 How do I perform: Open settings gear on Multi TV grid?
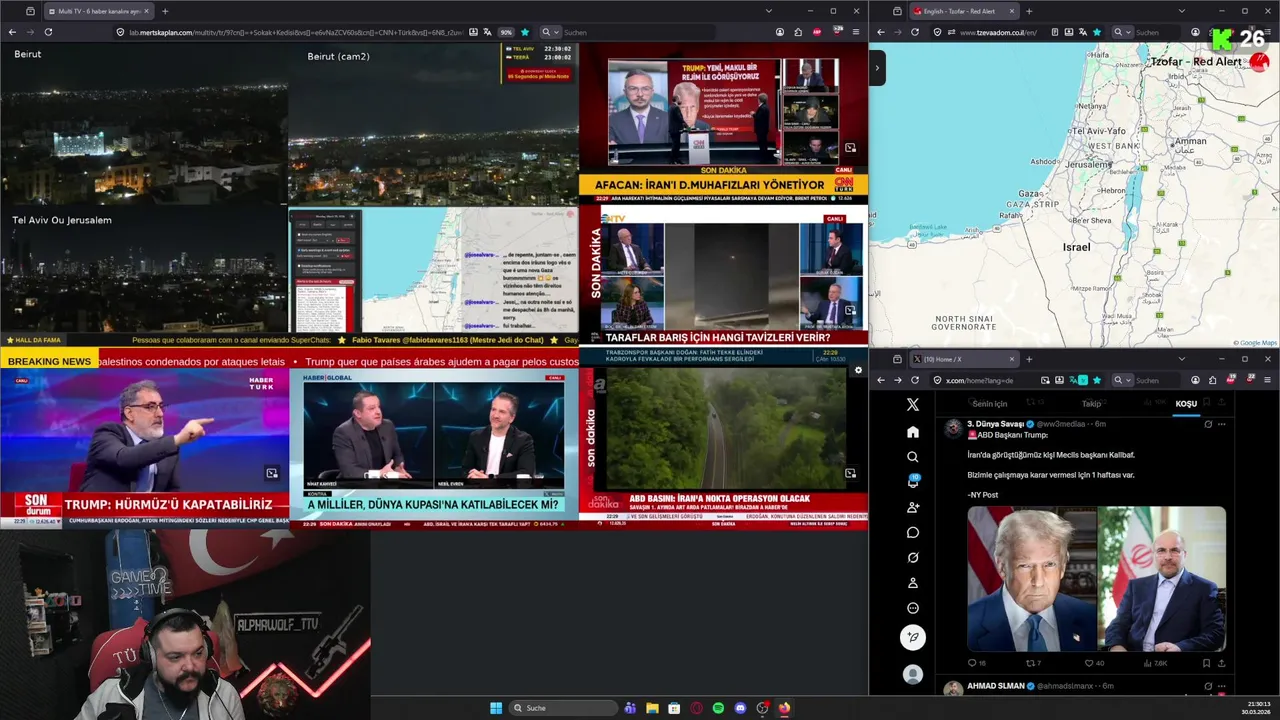tap(857, 370)
